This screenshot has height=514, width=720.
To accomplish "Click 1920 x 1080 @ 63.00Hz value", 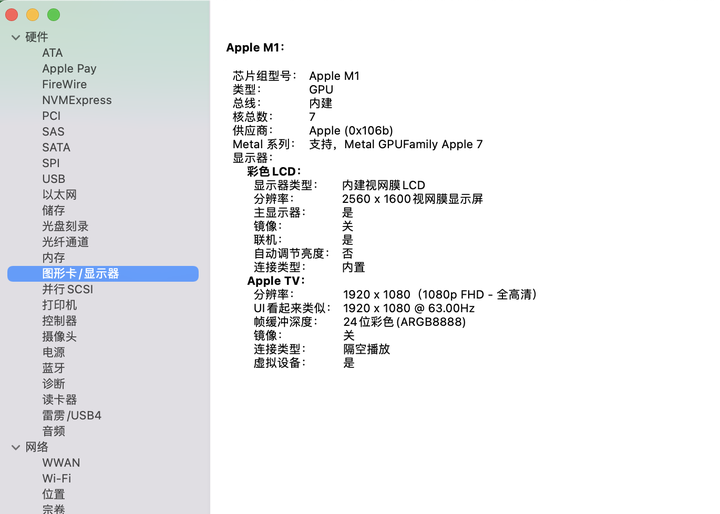I will tap(409, 308).
